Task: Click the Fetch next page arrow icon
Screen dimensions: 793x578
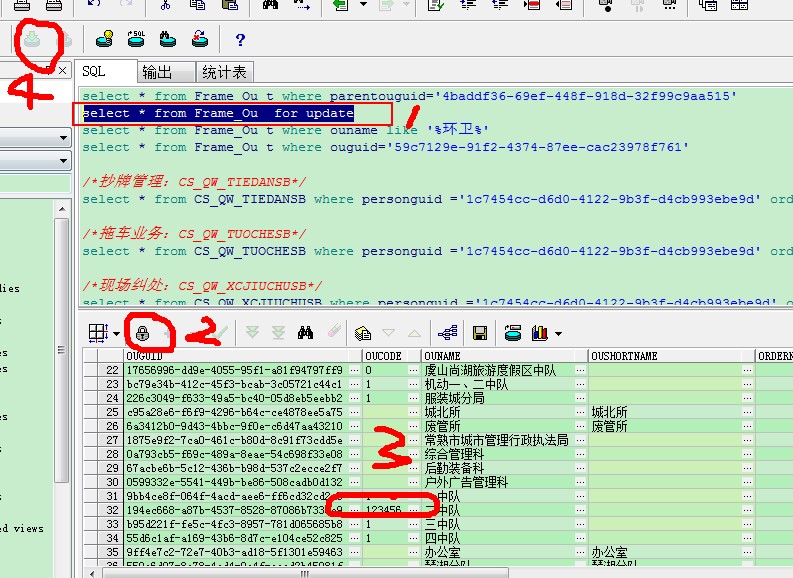Action: (x=253, y=332)
